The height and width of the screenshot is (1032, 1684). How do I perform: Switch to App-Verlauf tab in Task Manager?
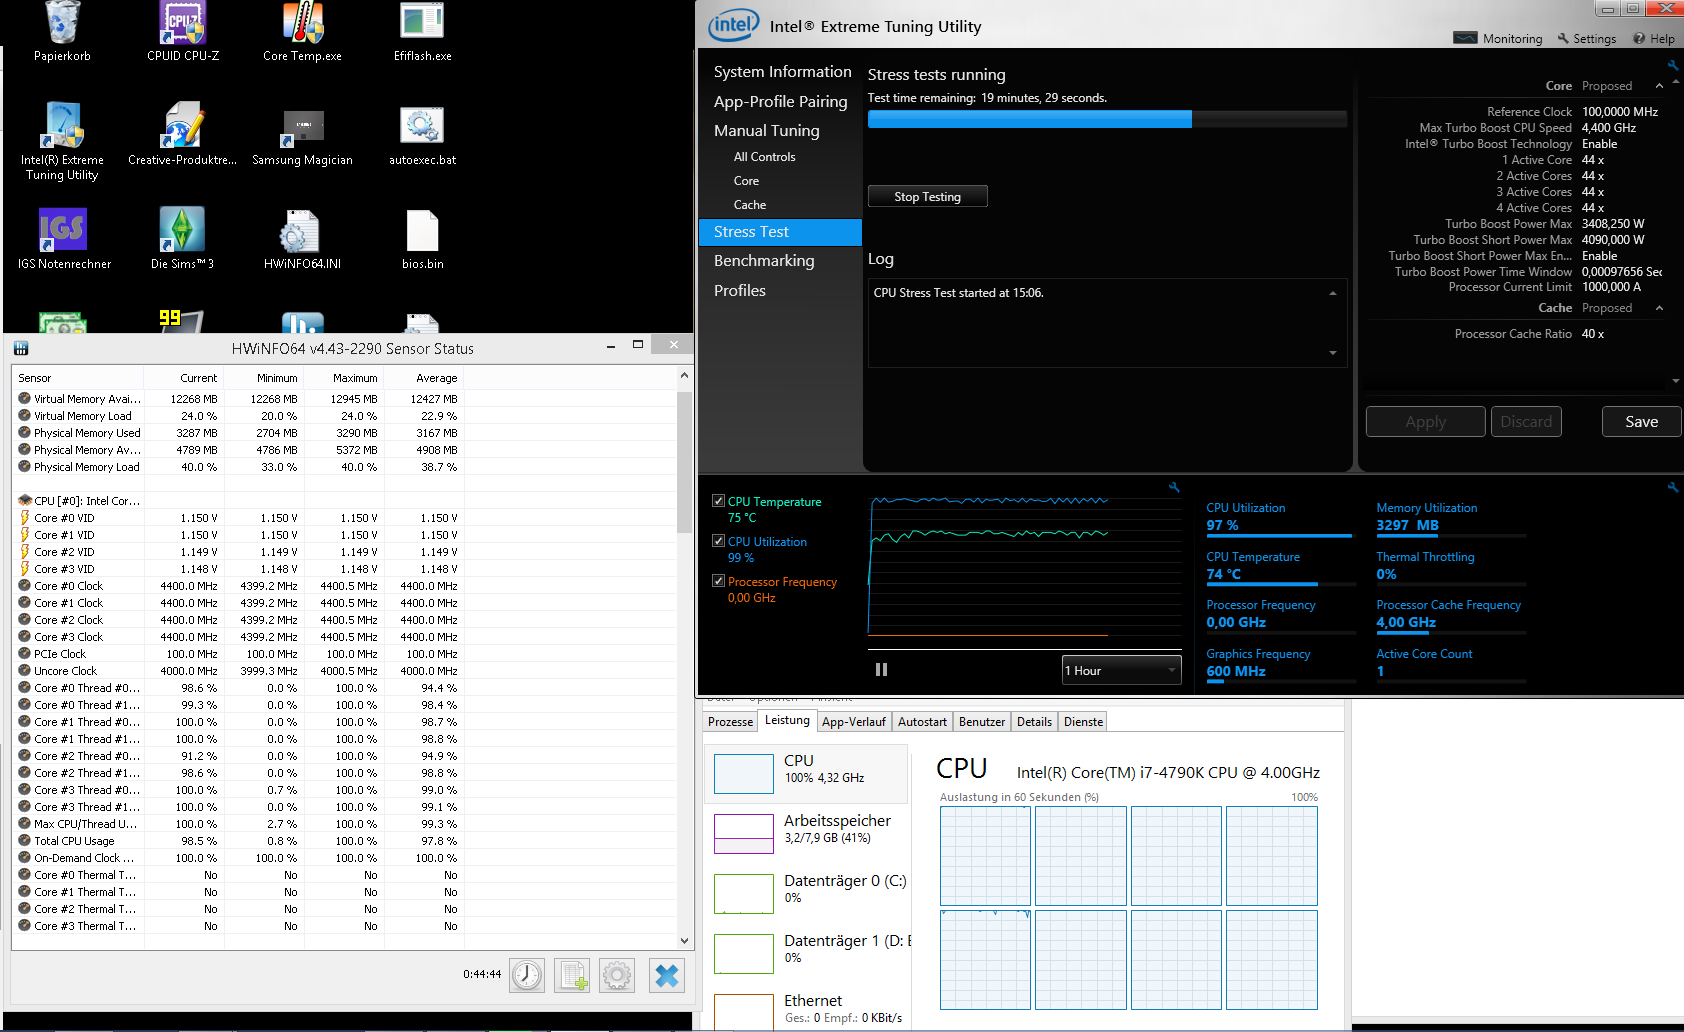853,722
